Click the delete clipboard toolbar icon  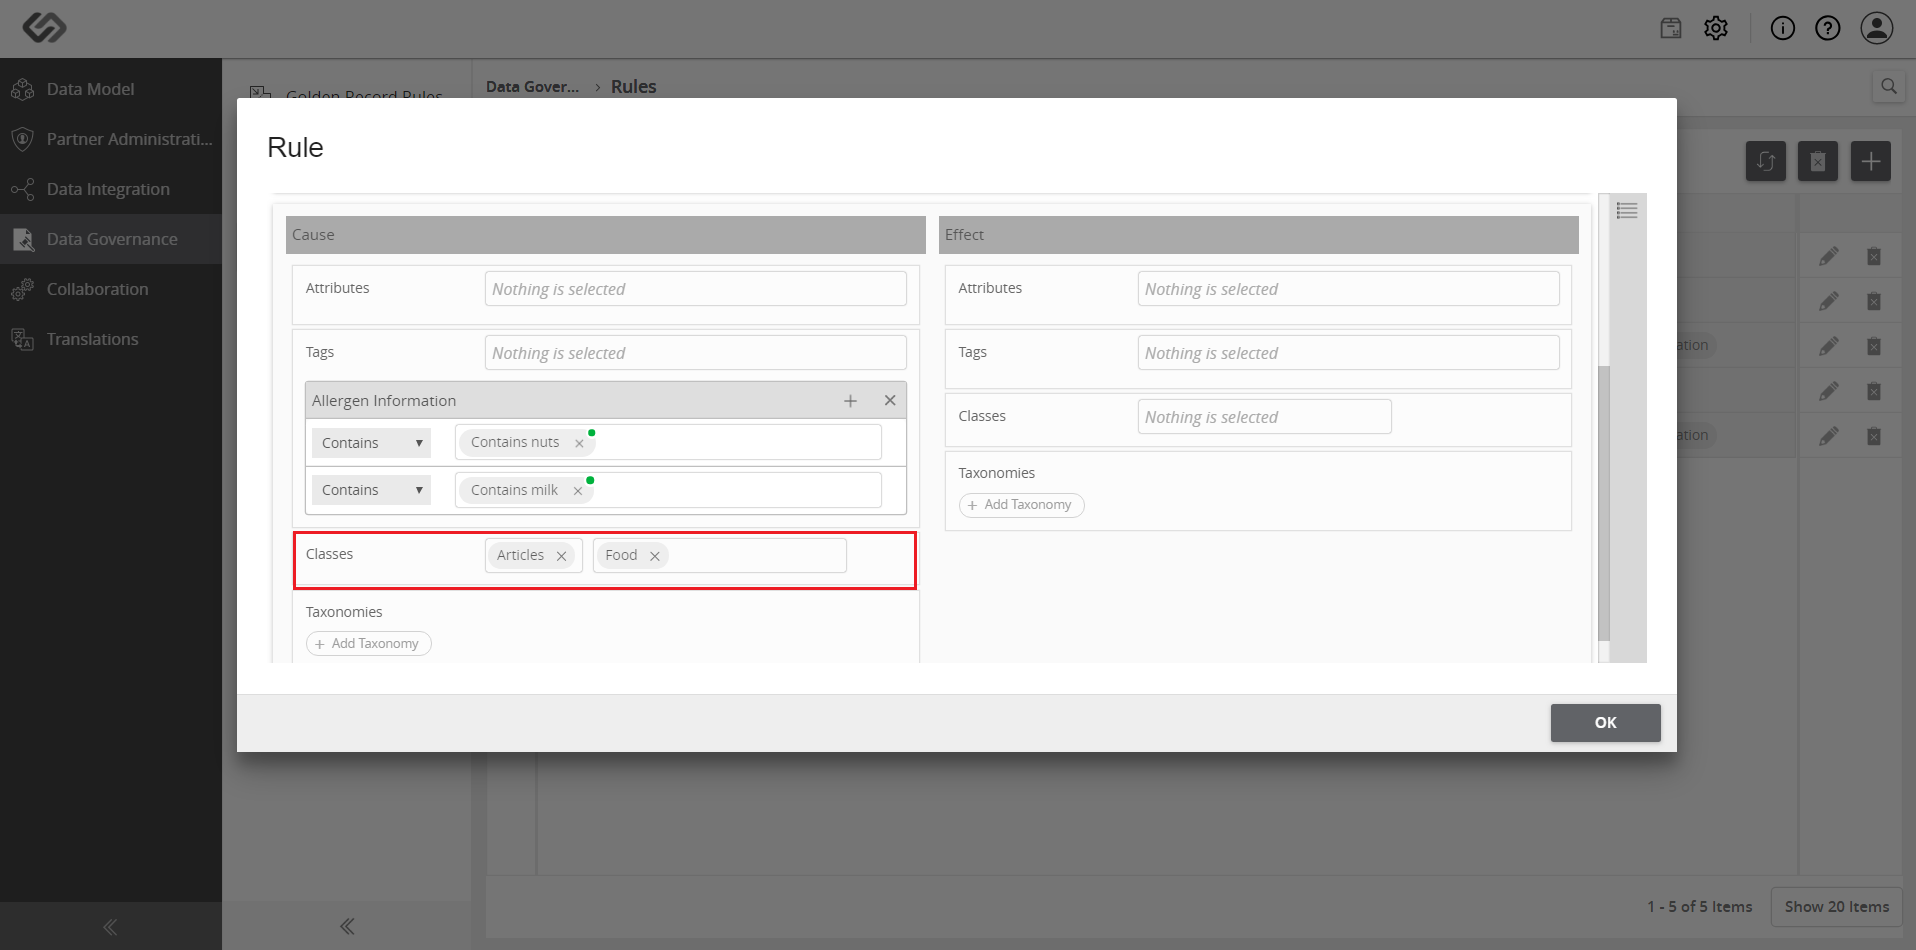(x=1818, y=161)
